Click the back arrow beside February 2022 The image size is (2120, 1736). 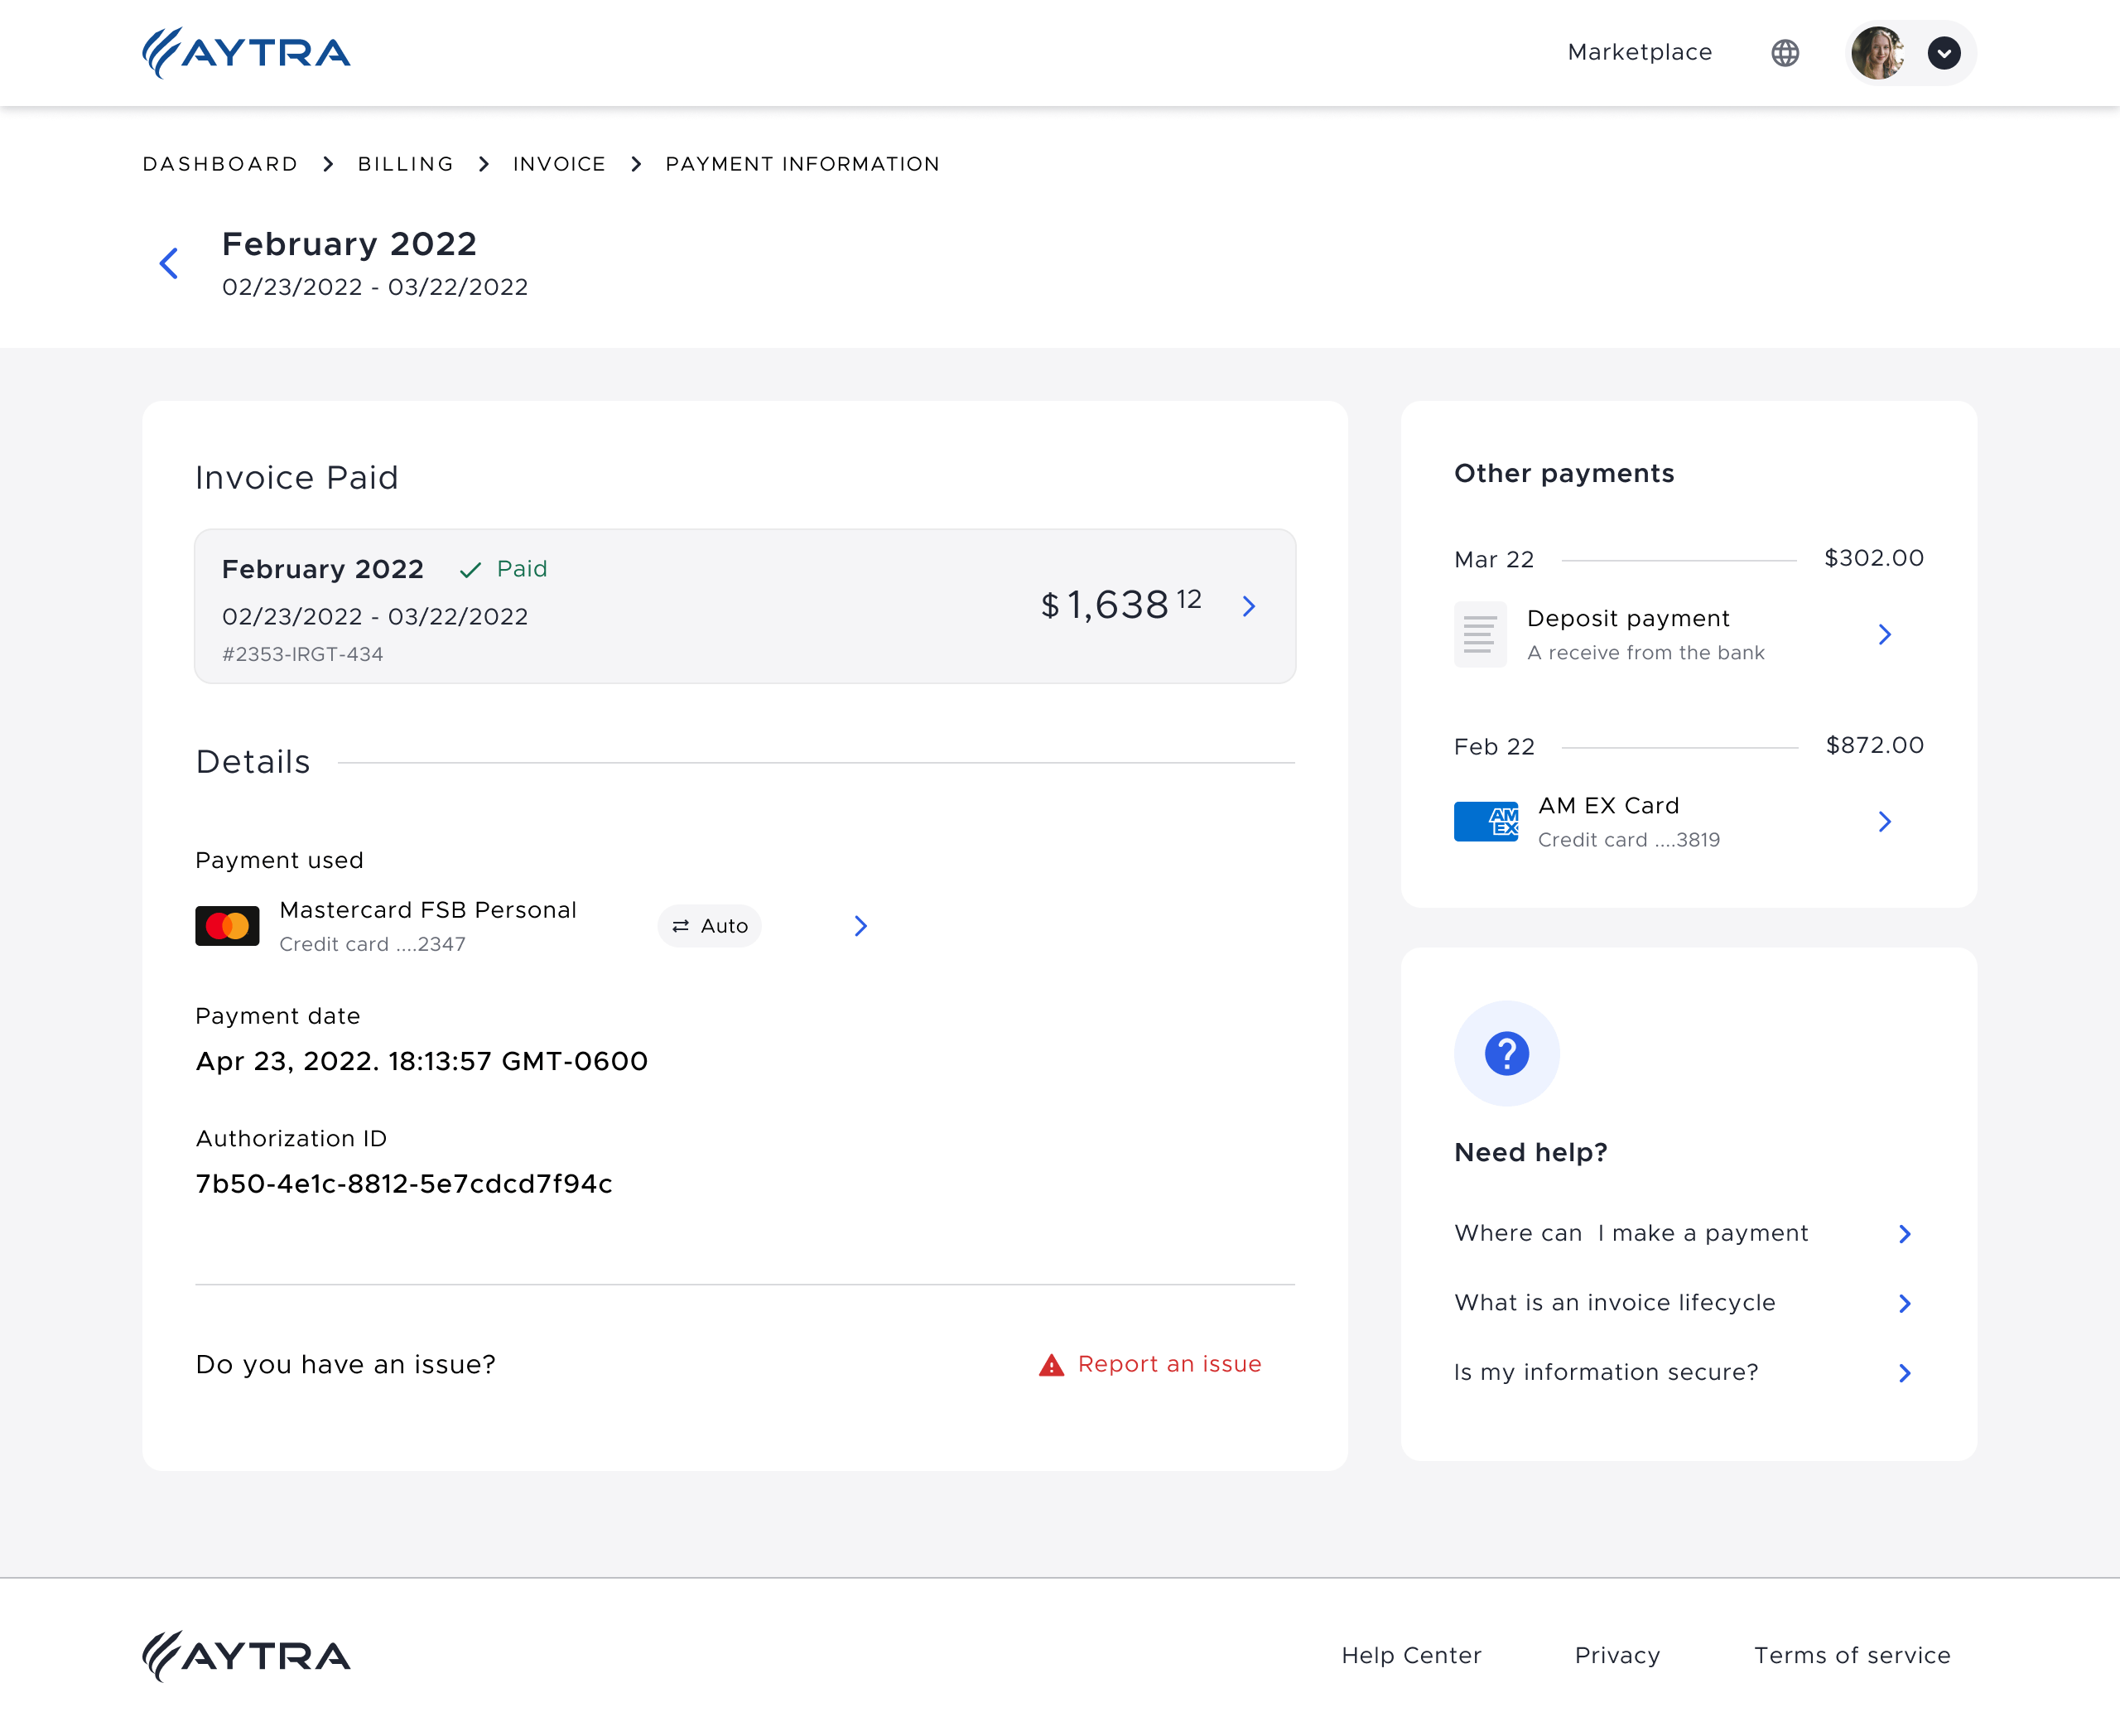(169, 263)
